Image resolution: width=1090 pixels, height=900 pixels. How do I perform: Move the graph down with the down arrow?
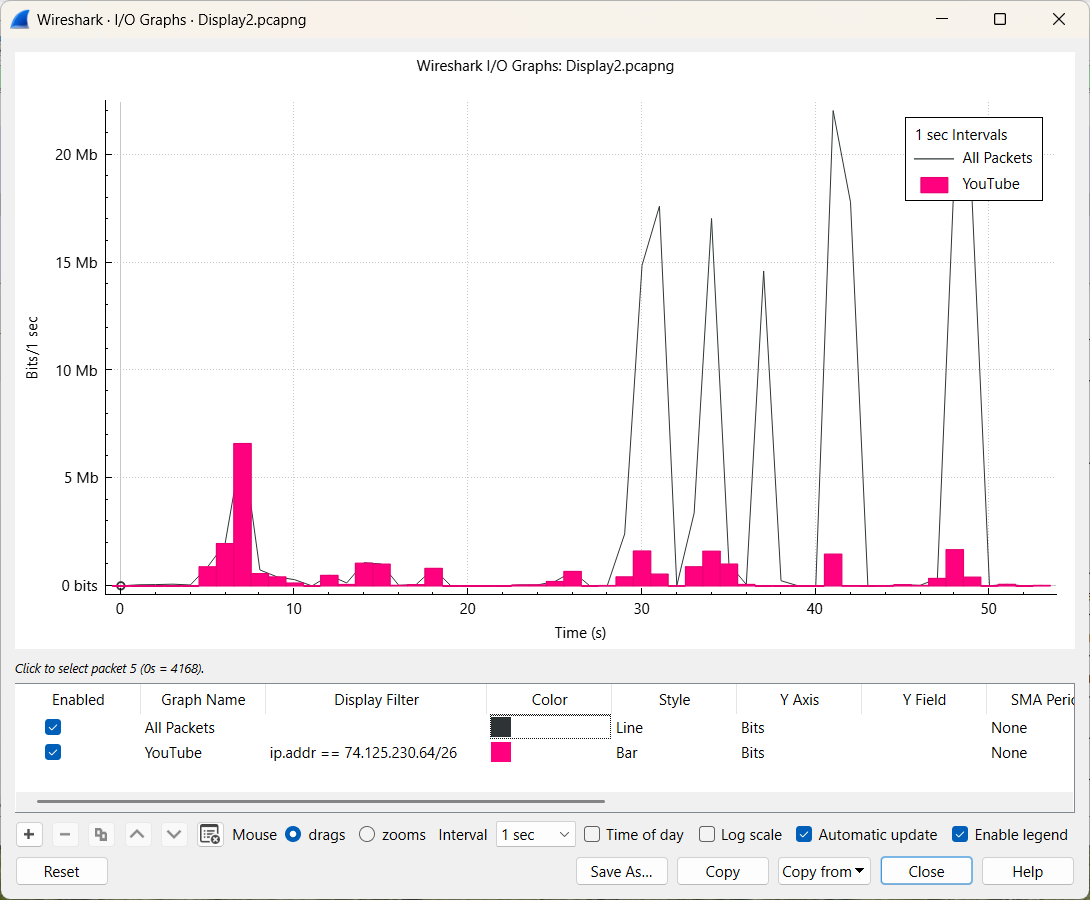pos(174,835)
